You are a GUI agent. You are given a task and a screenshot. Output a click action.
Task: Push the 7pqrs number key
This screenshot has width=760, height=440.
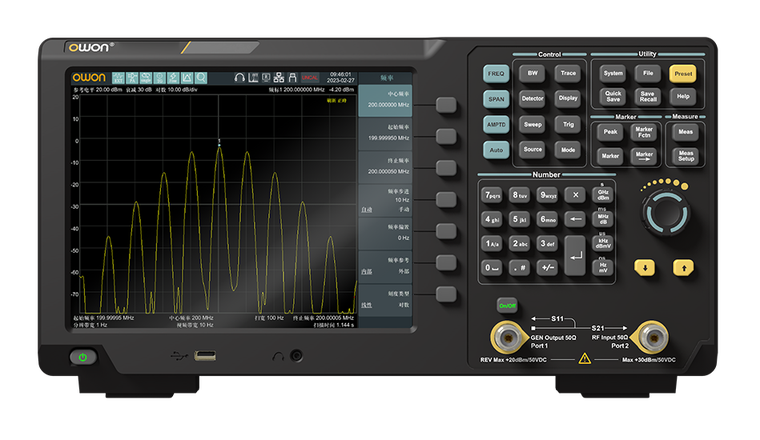pos(492,195)
